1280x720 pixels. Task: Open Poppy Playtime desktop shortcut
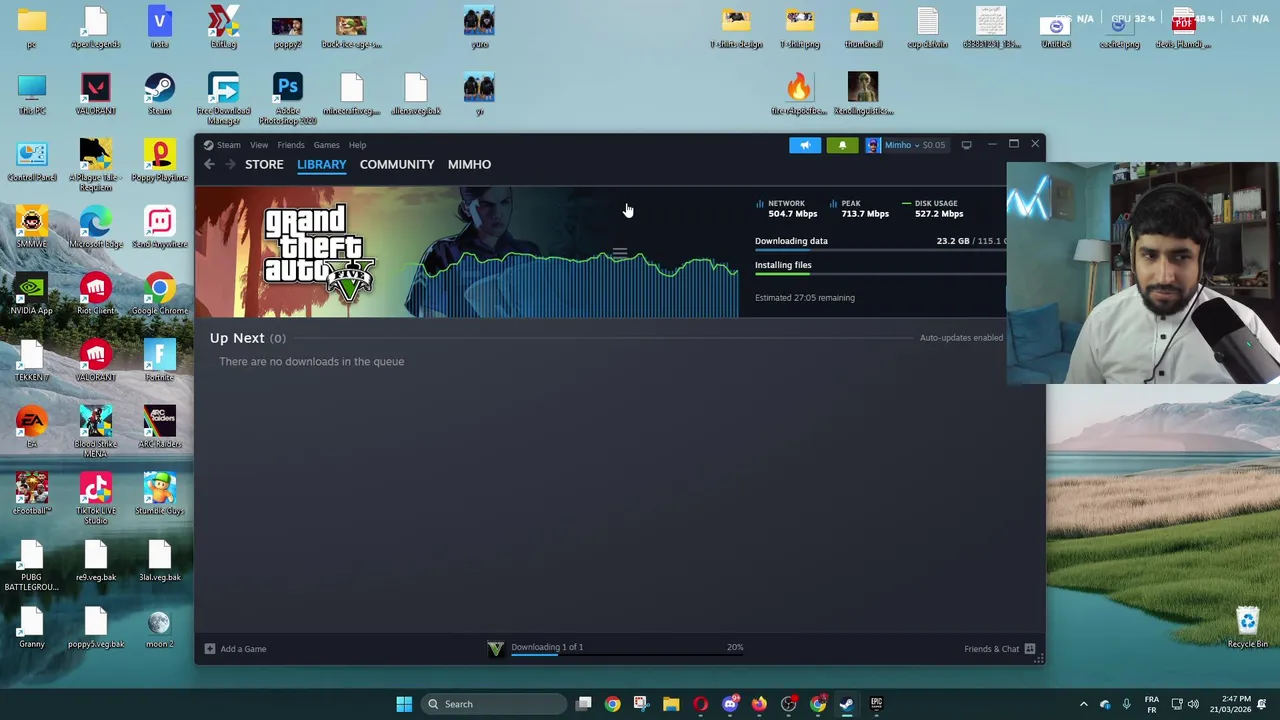159,160
